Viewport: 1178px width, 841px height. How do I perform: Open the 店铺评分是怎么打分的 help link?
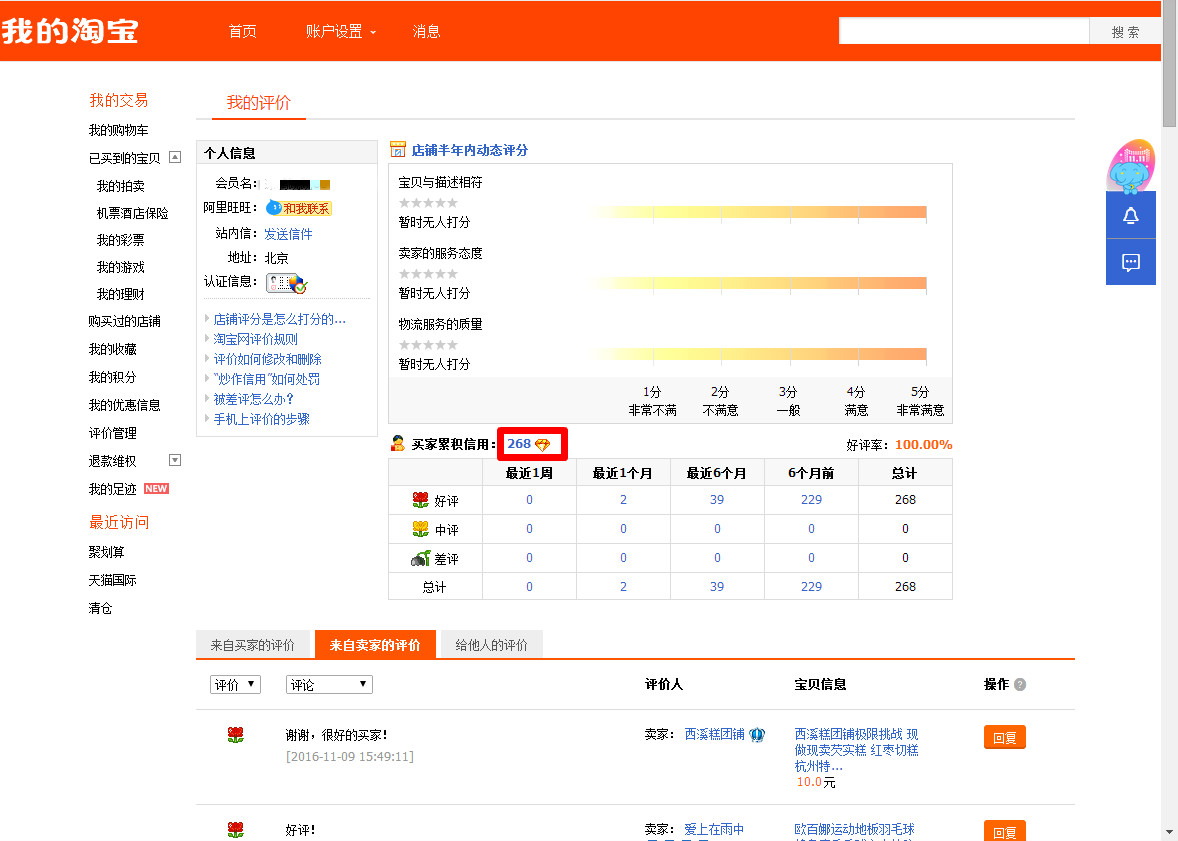pos(279,319)
